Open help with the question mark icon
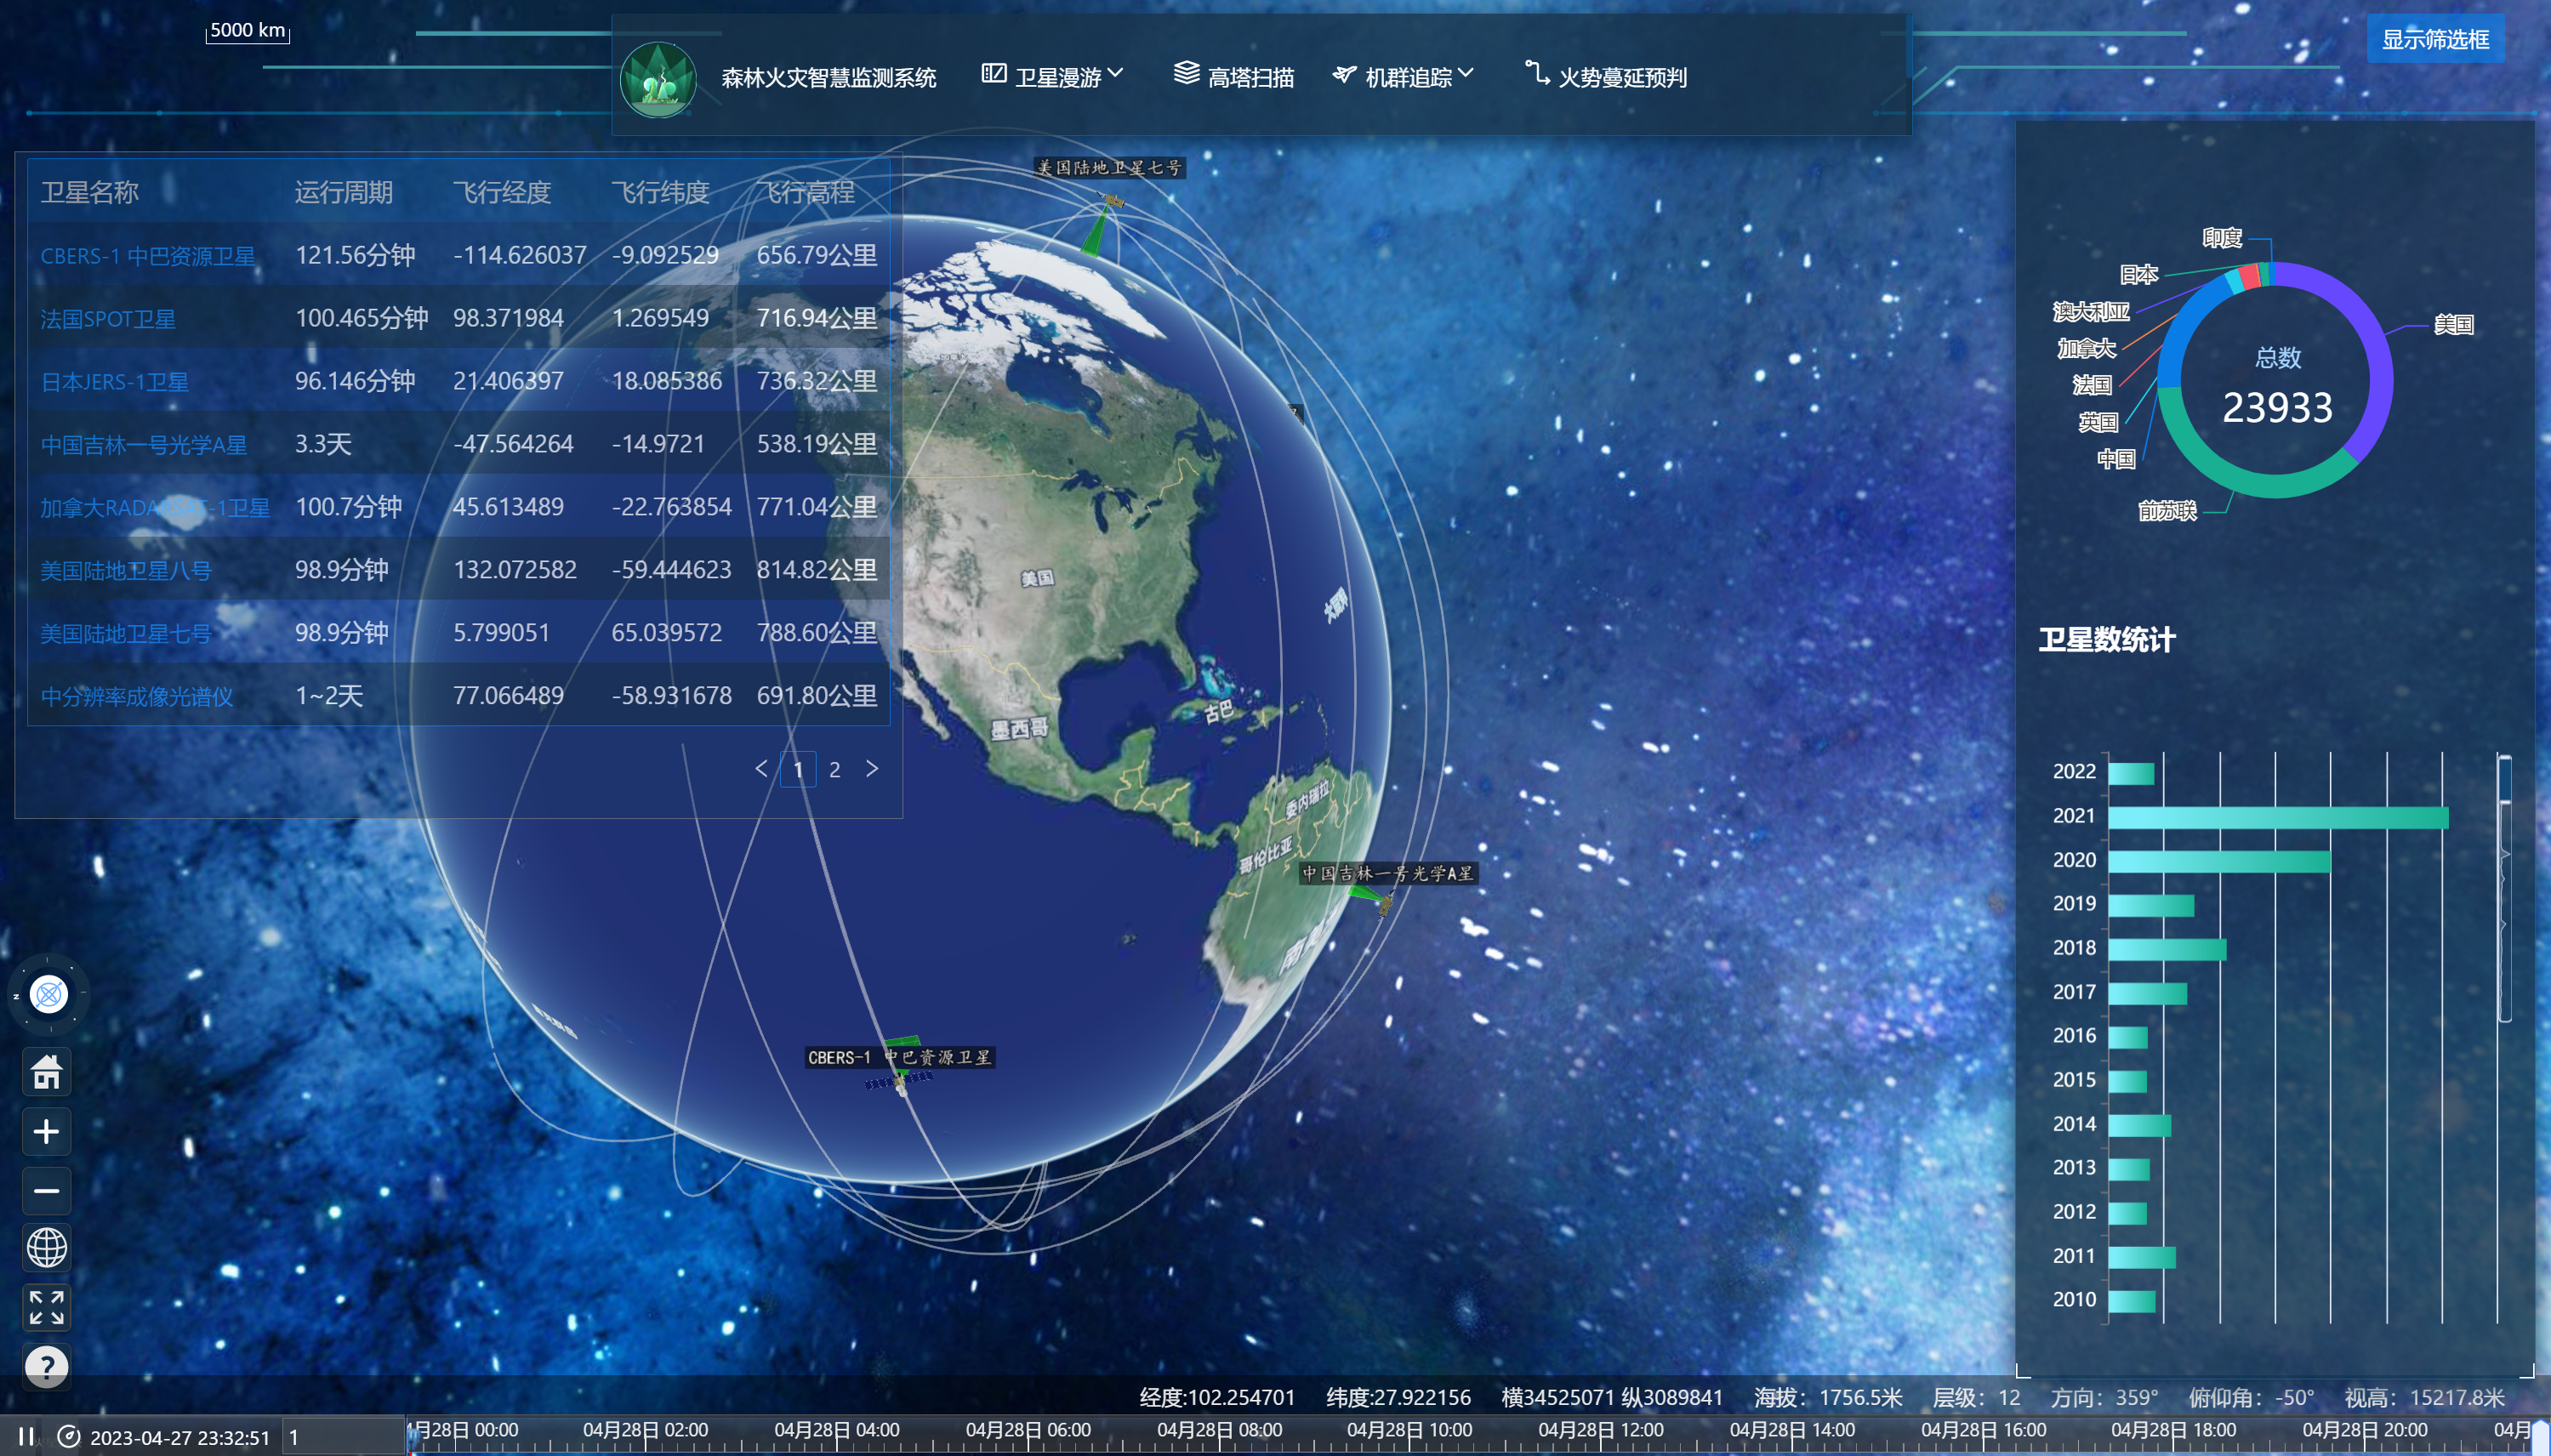The height and width of the screenshot is (1456, 2551). click(47, 1366)
